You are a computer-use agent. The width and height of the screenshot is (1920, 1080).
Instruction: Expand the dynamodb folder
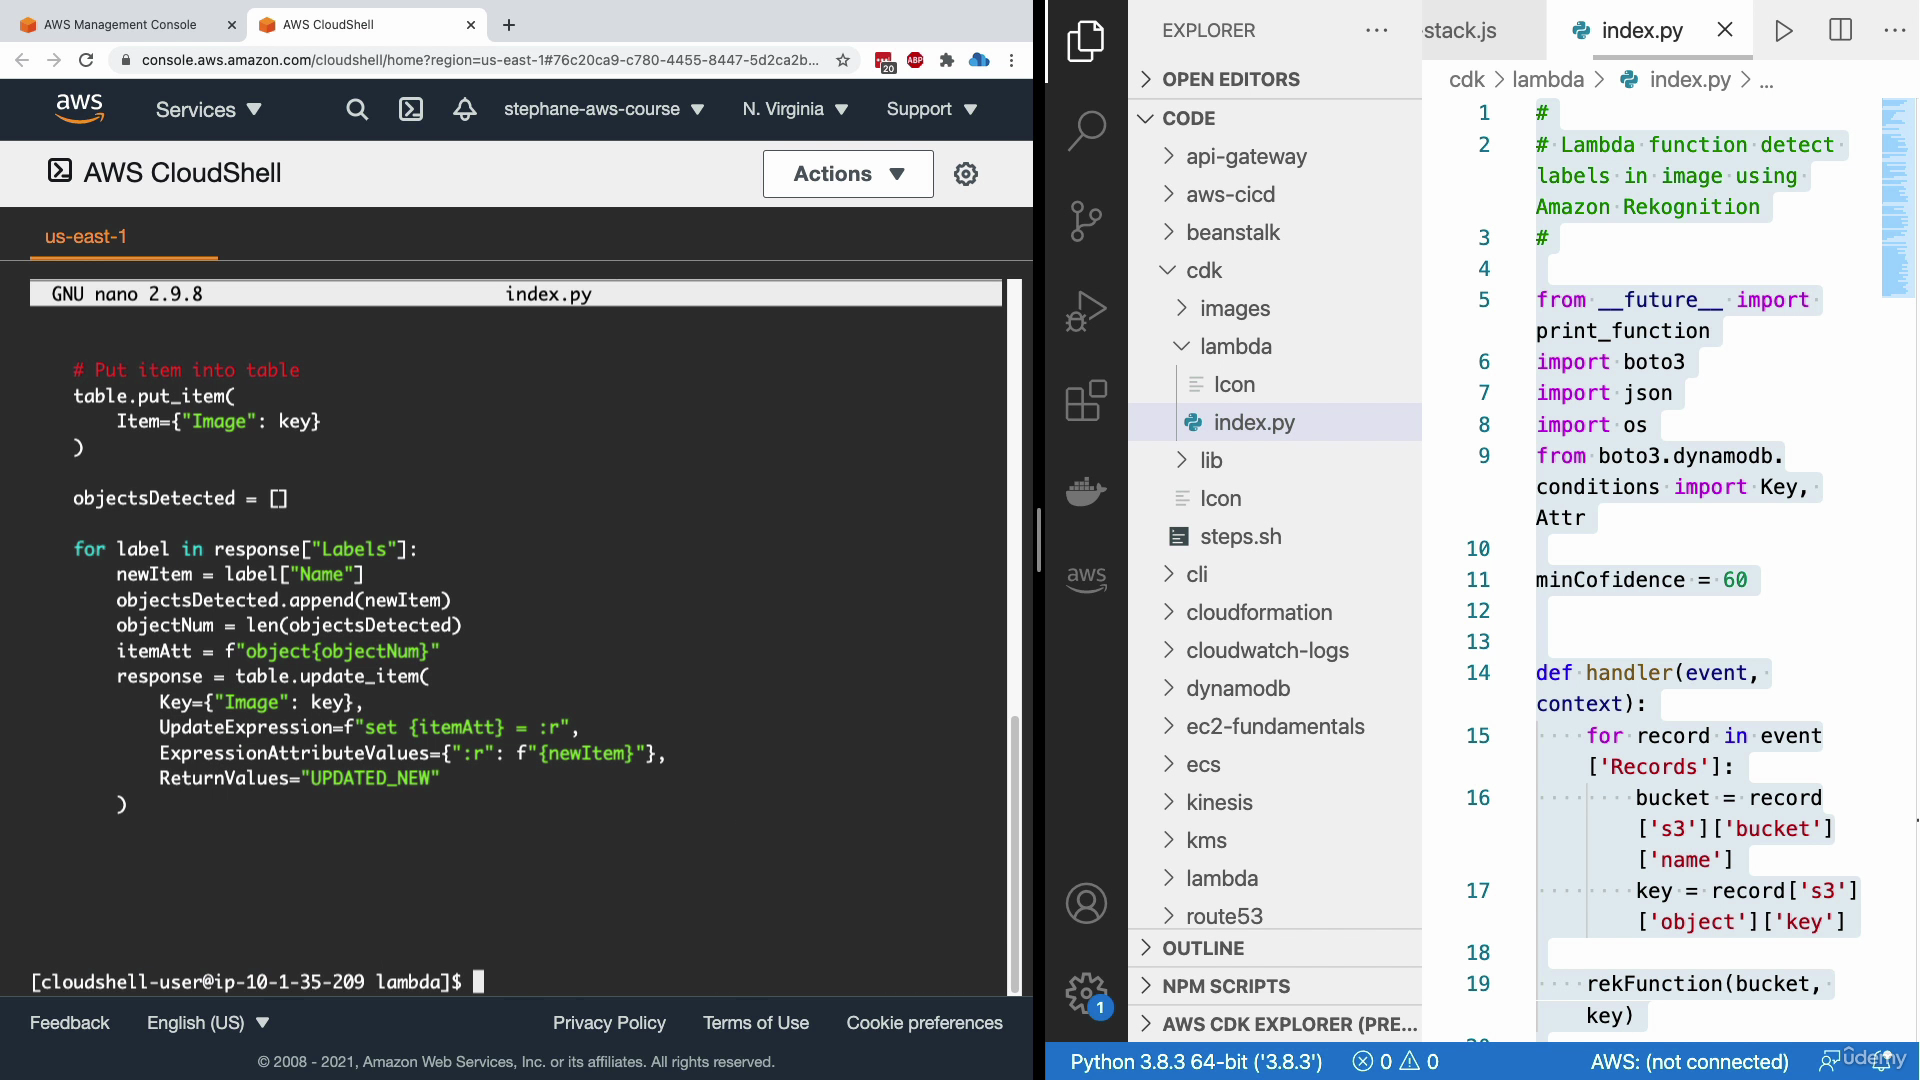[1275, 688]
